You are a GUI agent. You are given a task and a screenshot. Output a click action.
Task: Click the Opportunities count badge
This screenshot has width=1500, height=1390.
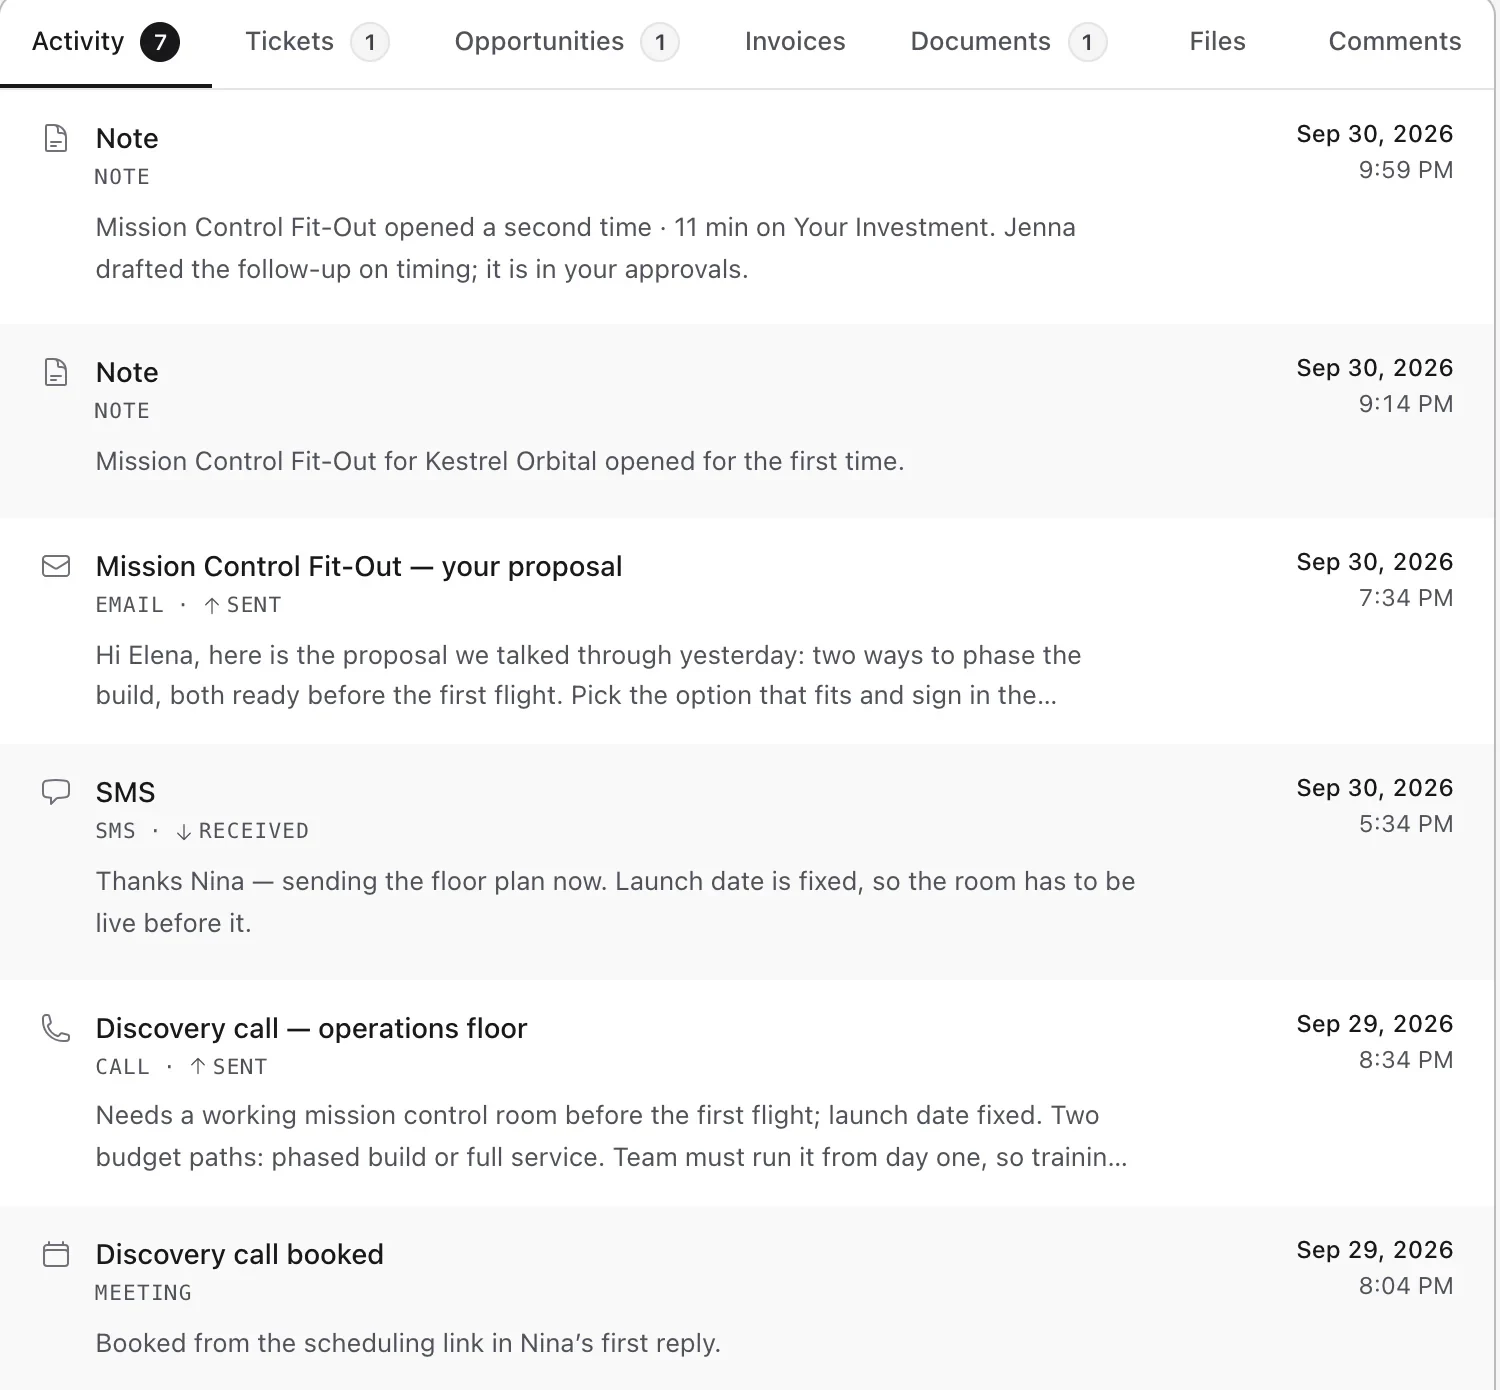pos(660,42)
